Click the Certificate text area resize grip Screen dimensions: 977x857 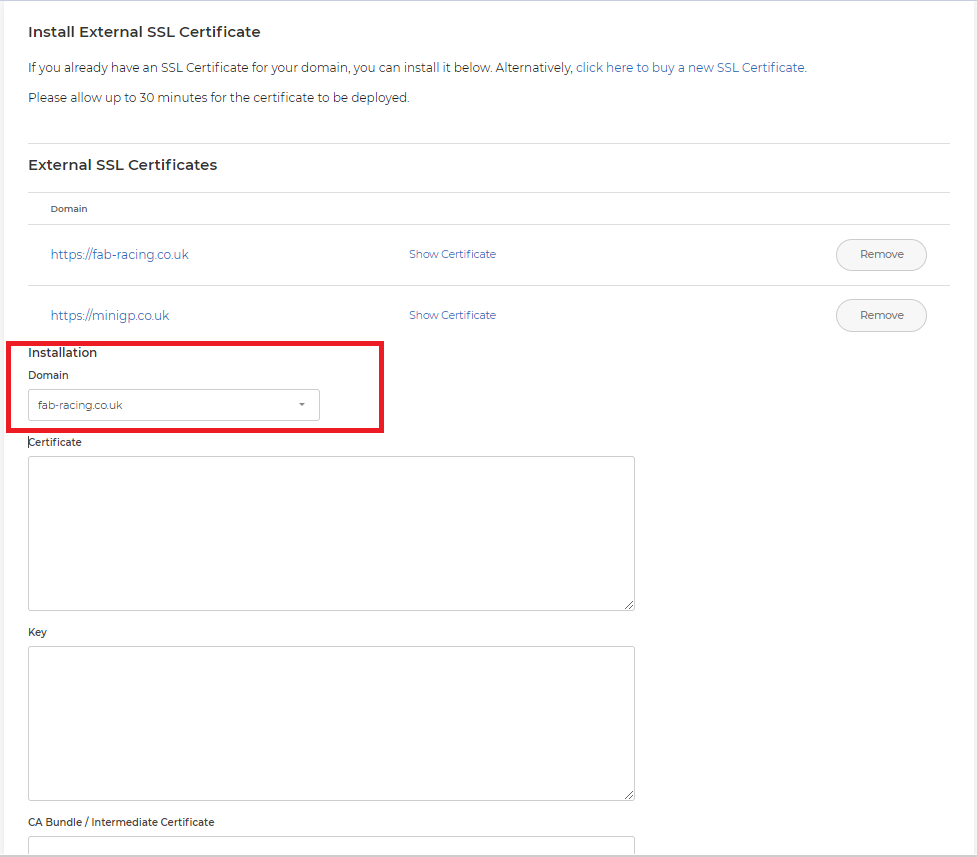click(629, 605)
